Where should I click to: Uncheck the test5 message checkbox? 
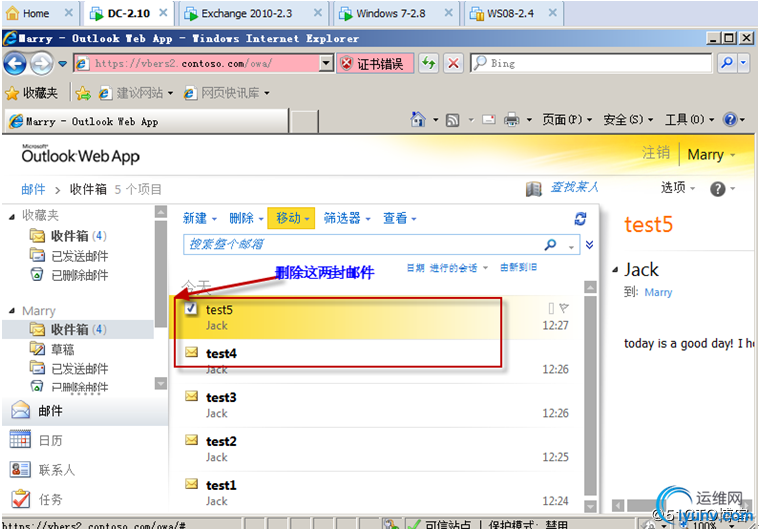[191, 308]
